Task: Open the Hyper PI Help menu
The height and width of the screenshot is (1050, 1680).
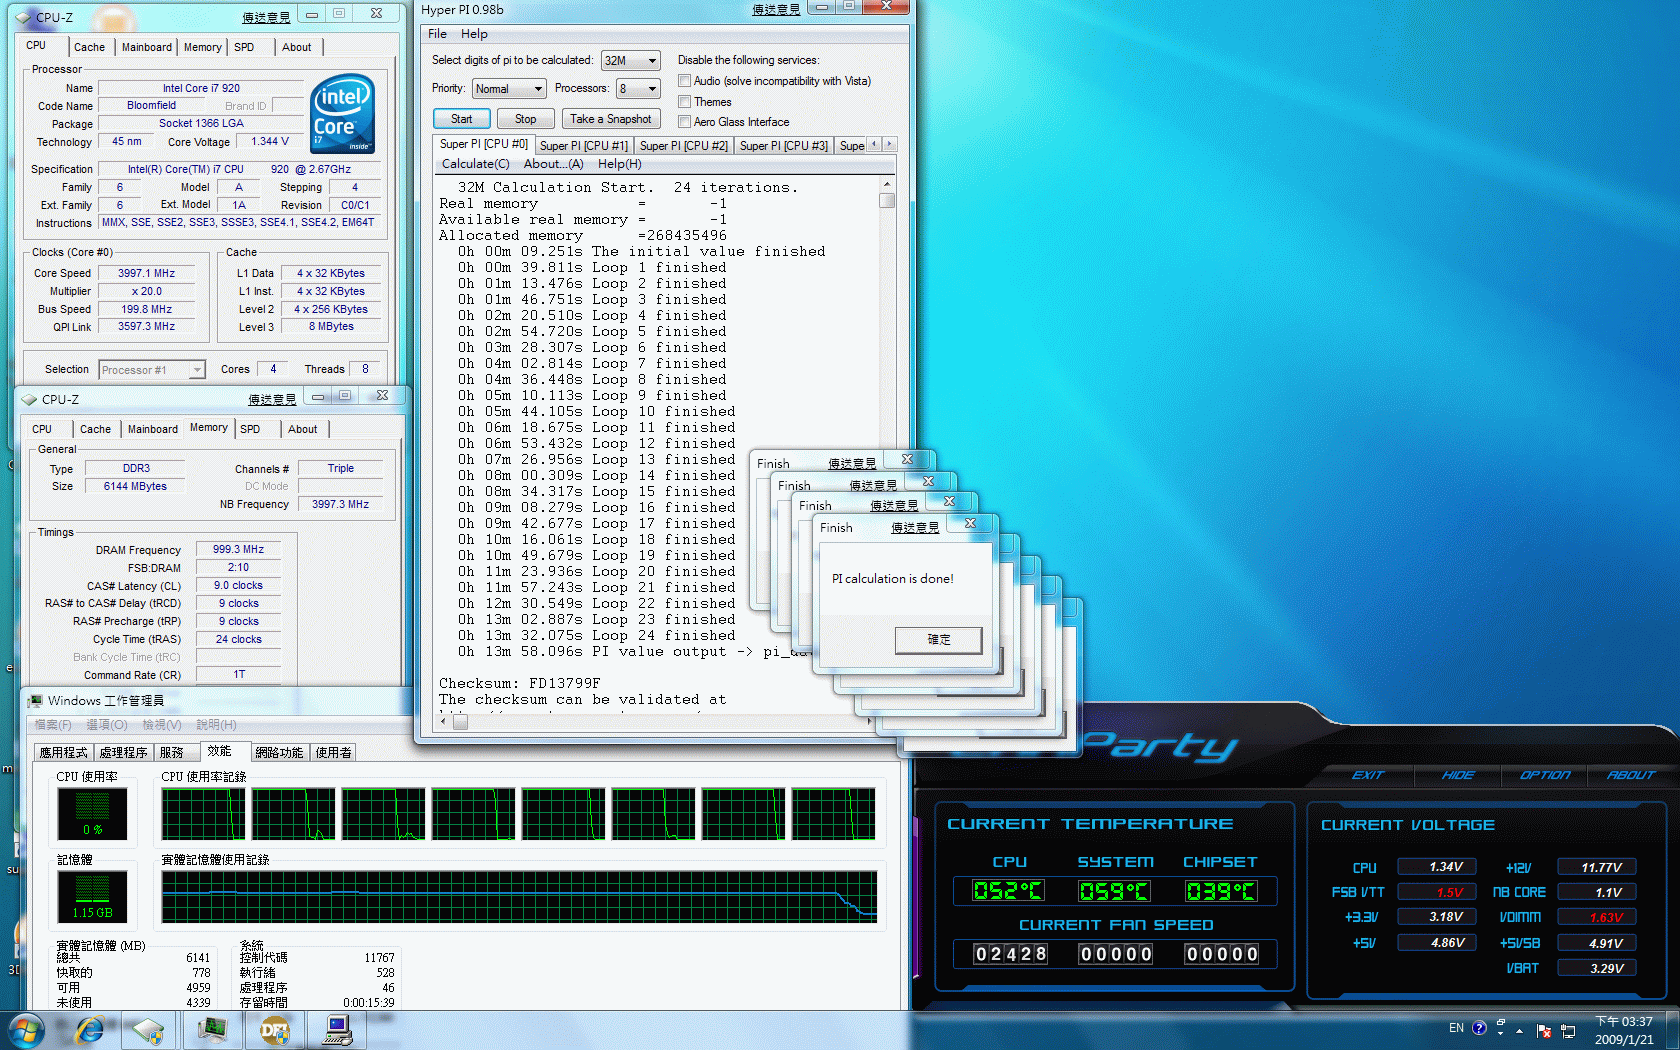Action: 474,34
